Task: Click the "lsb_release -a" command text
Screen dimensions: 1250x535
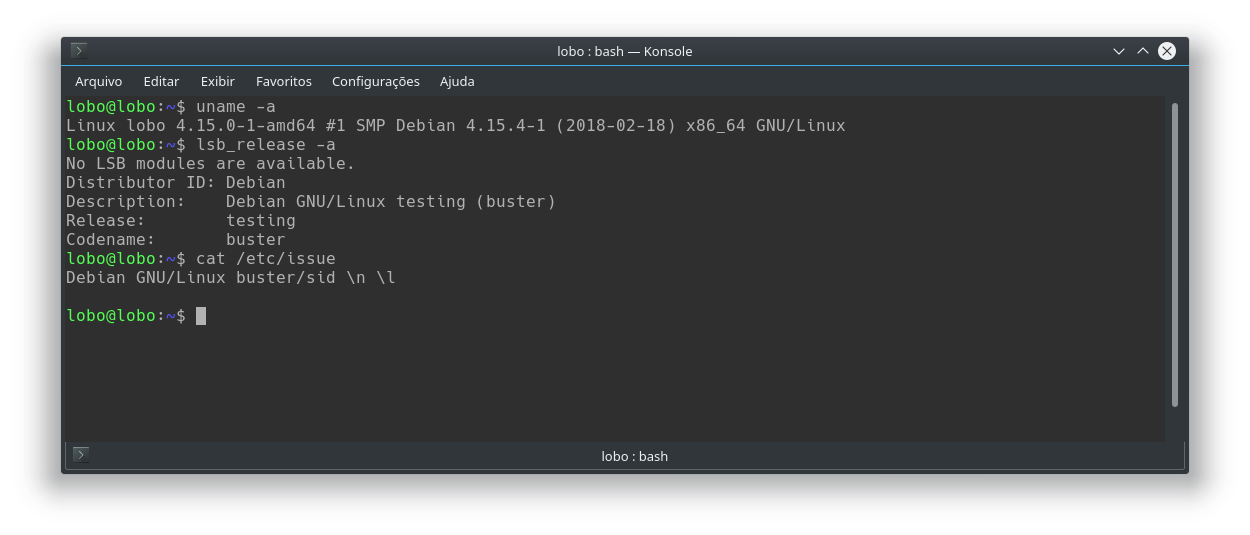Action: 266,145
